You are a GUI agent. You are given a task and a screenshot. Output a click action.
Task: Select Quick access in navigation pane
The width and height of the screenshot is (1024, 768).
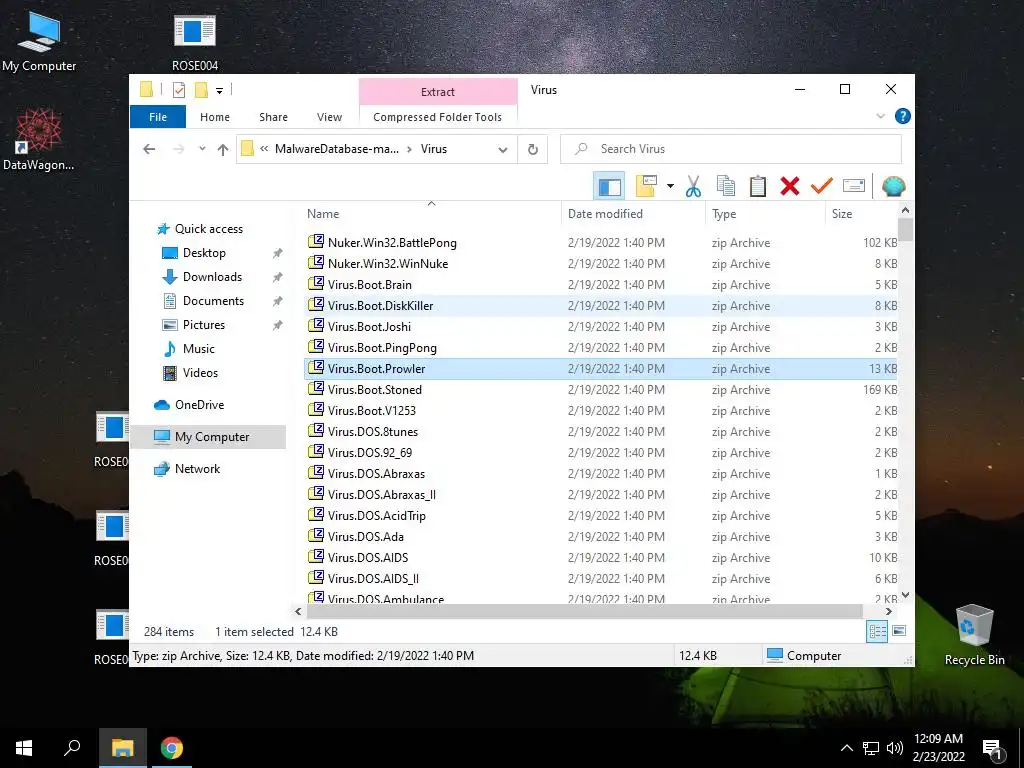pyautogui.click(x=208, y=229)
